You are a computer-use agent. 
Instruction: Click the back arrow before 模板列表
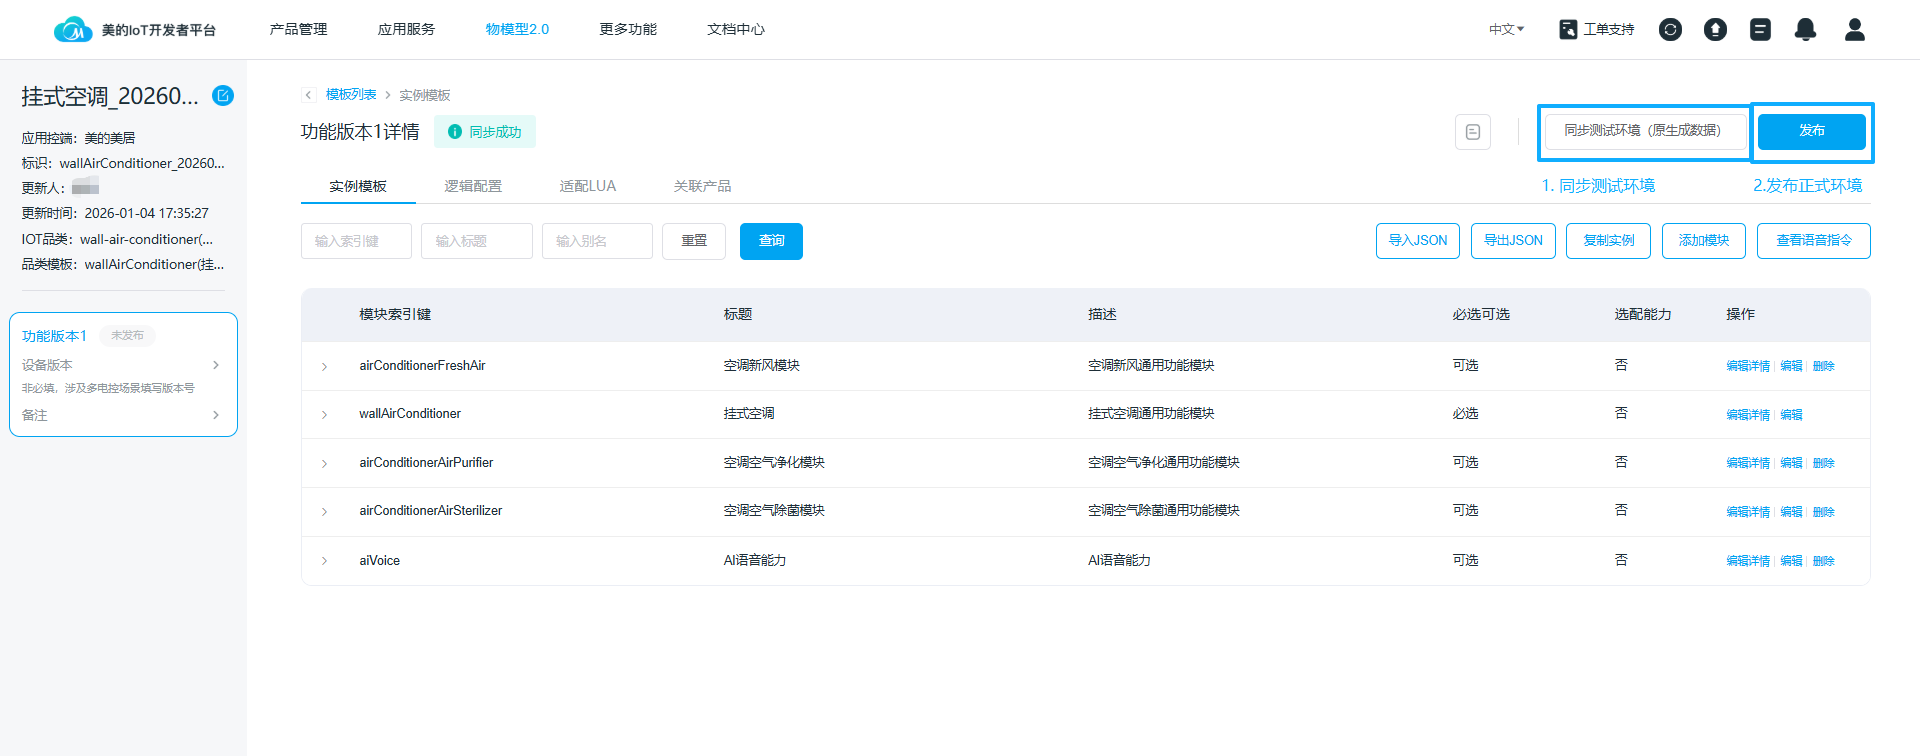click(309, 95)
